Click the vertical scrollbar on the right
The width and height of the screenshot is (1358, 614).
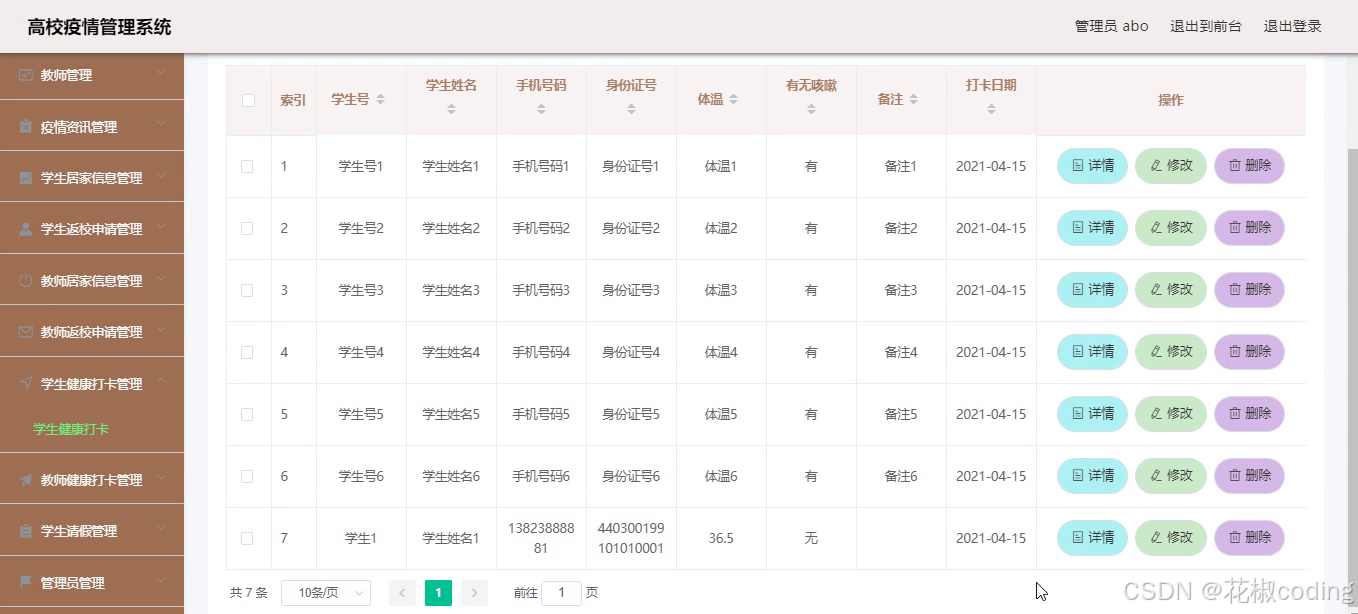pyautogui.click(x=1353, y=380)
